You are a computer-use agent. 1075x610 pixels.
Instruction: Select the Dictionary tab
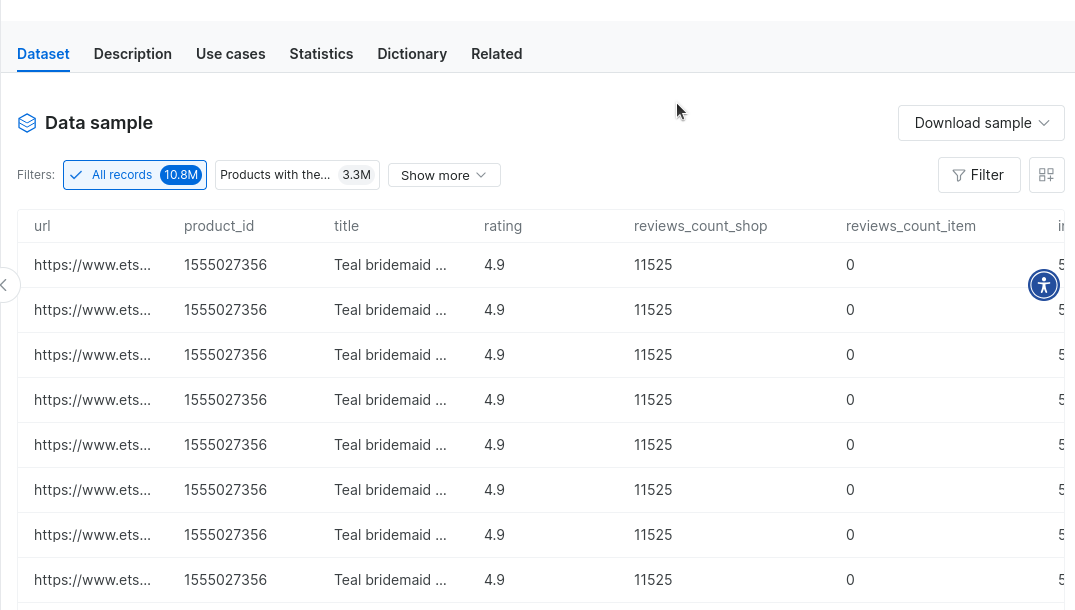[412, 54]
